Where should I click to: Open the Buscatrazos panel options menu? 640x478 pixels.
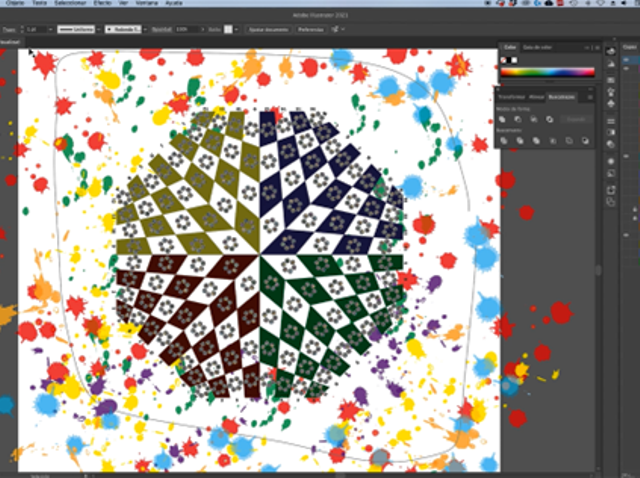[590, 97]
